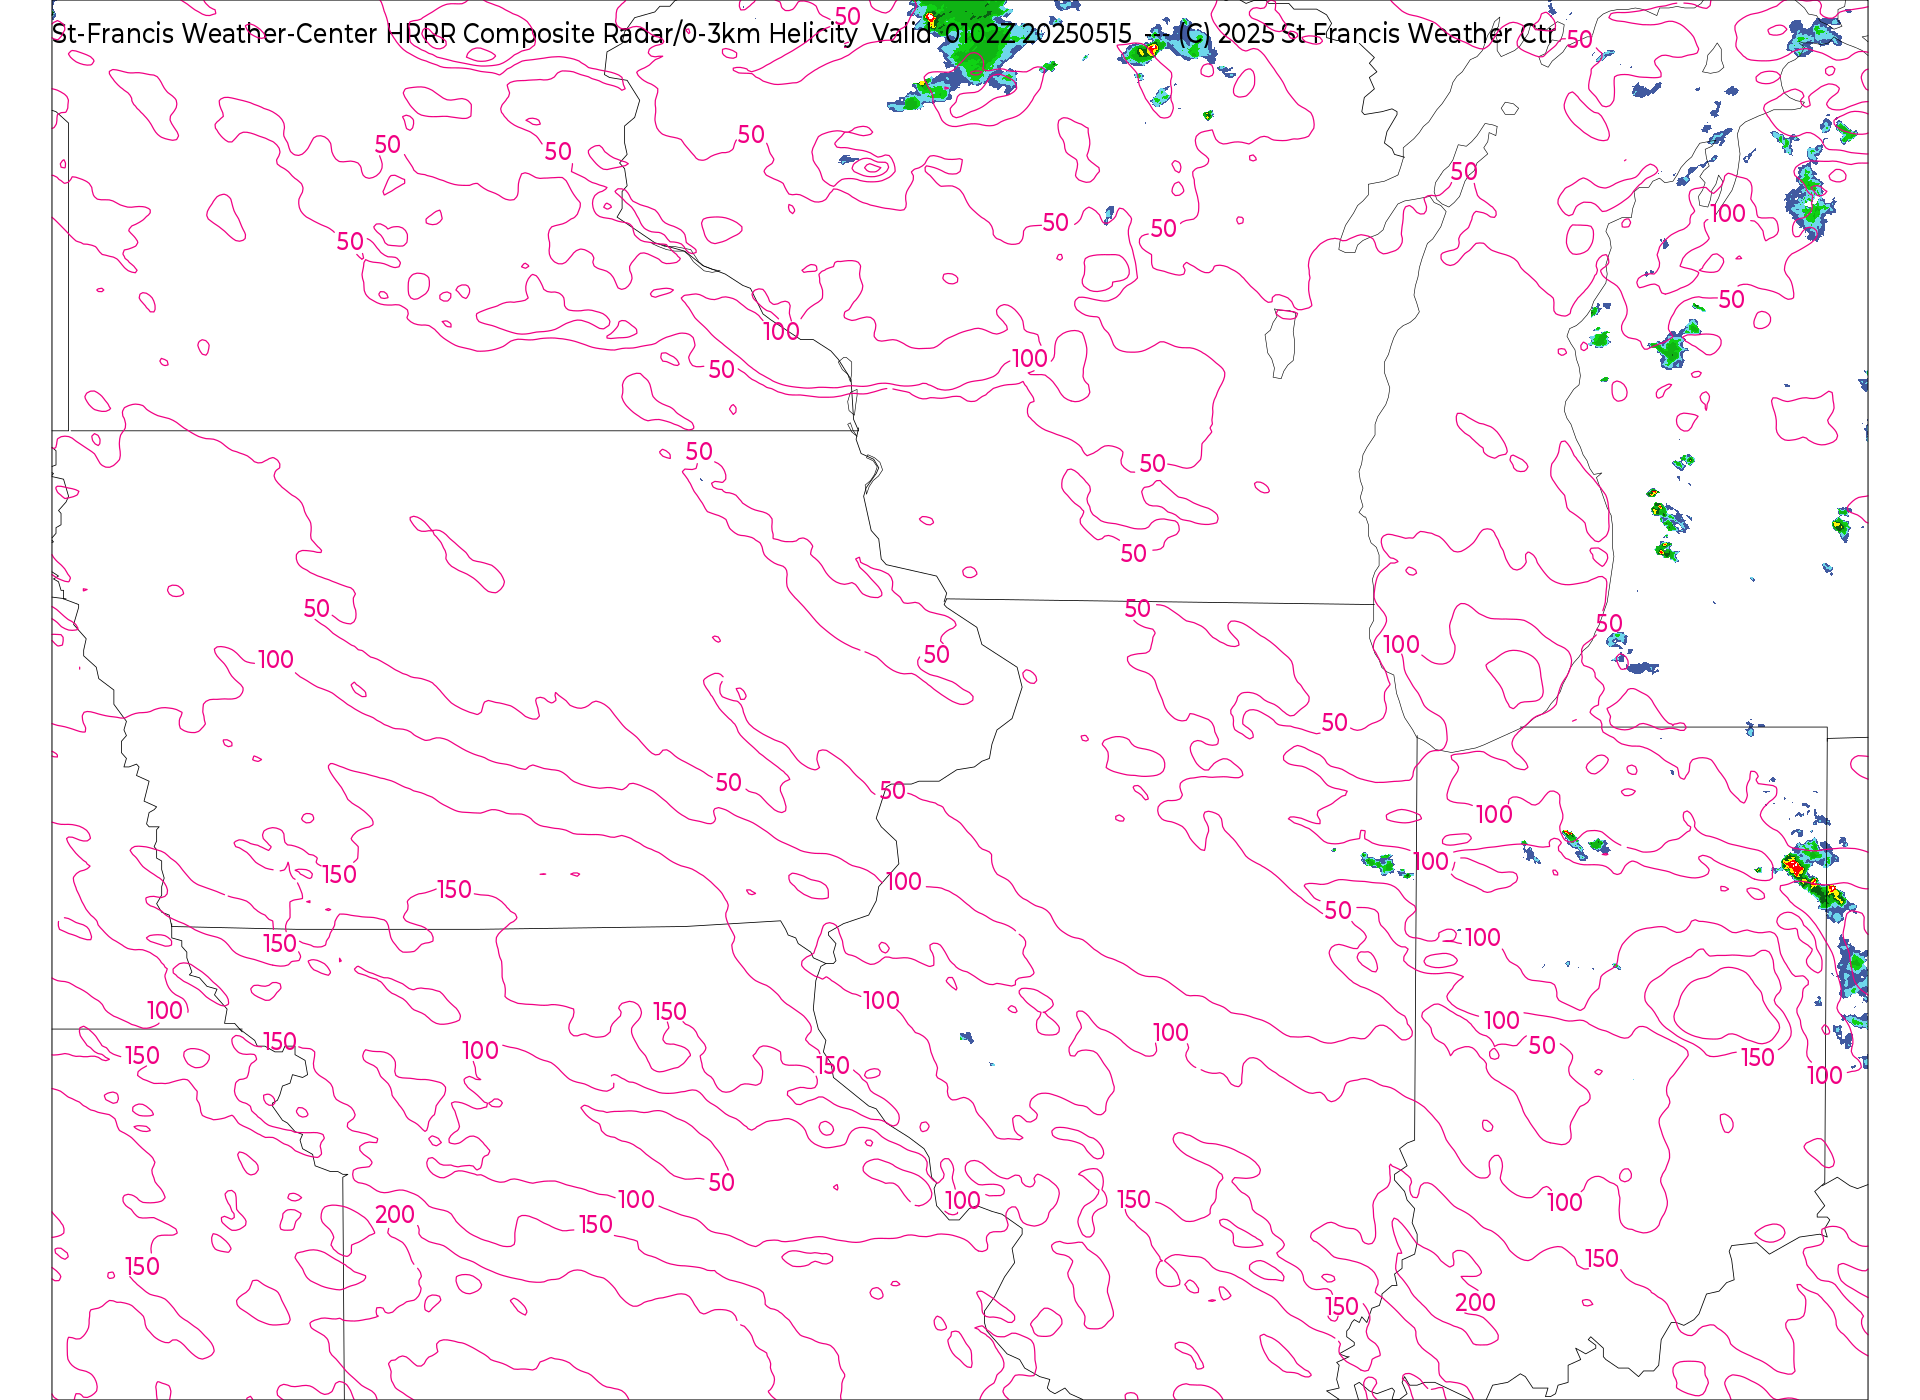Click "HRRR Composite Radar/0-3km Helicity" in title
1920x1400 pixels.
point(622,34)
